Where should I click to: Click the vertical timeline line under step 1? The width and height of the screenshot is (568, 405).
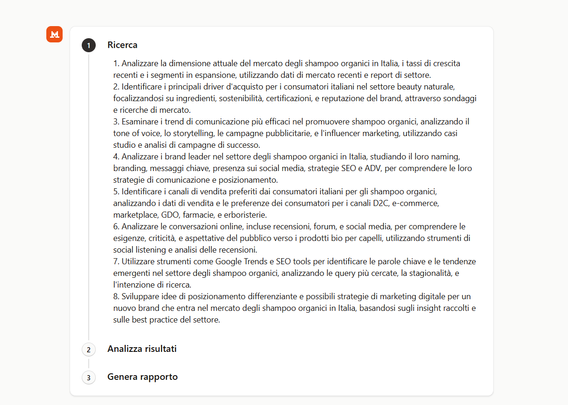89,196
